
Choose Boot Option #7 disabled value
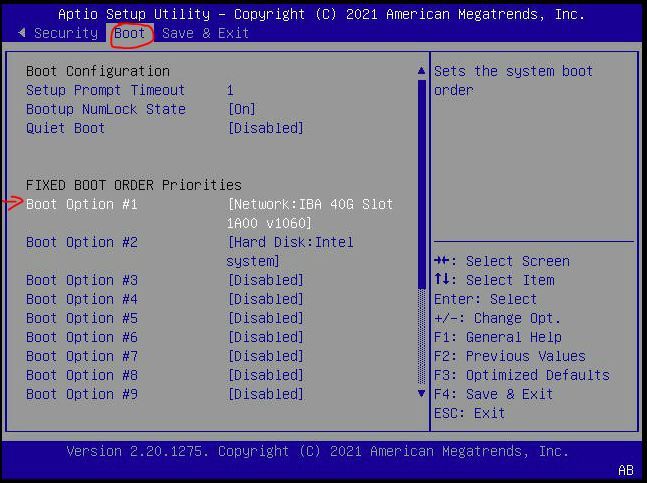click(x=265, y=356)
